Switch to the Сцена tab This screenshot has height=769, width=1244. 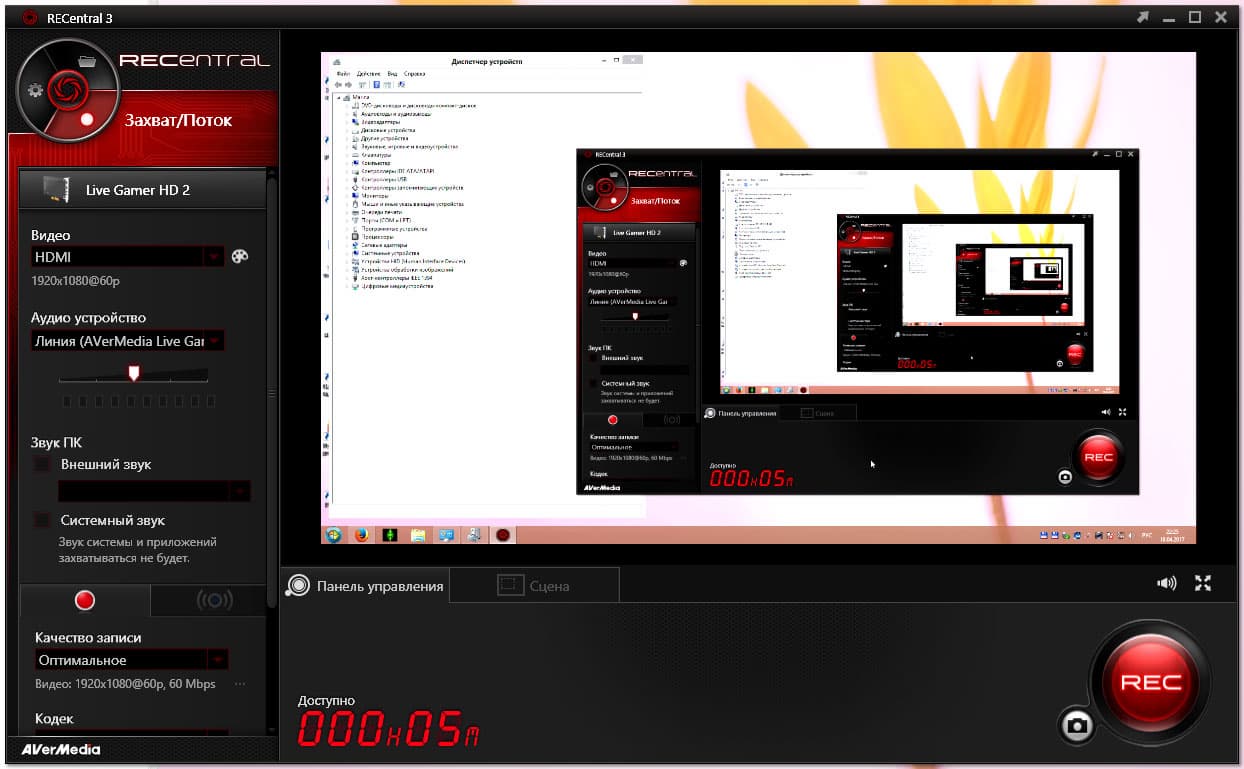(x=534, y=586)
